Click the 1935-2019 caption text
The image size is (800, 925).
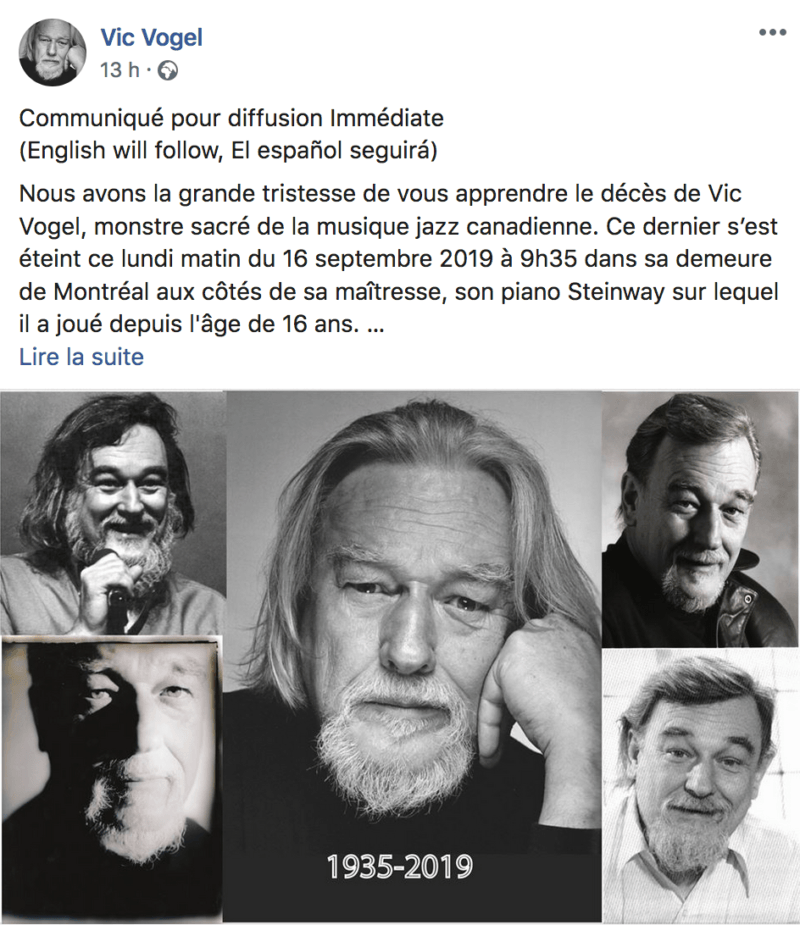[x=400, y=867]
